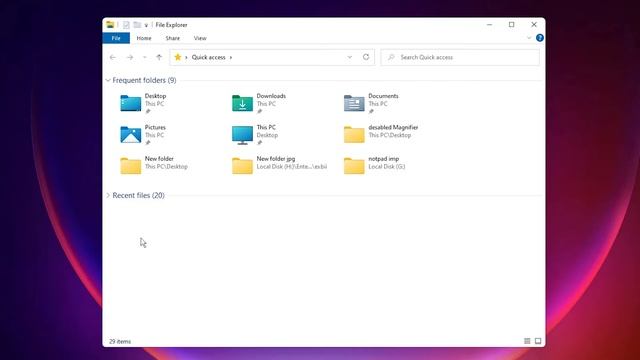Click the Documents folder name label

(383, 96)
